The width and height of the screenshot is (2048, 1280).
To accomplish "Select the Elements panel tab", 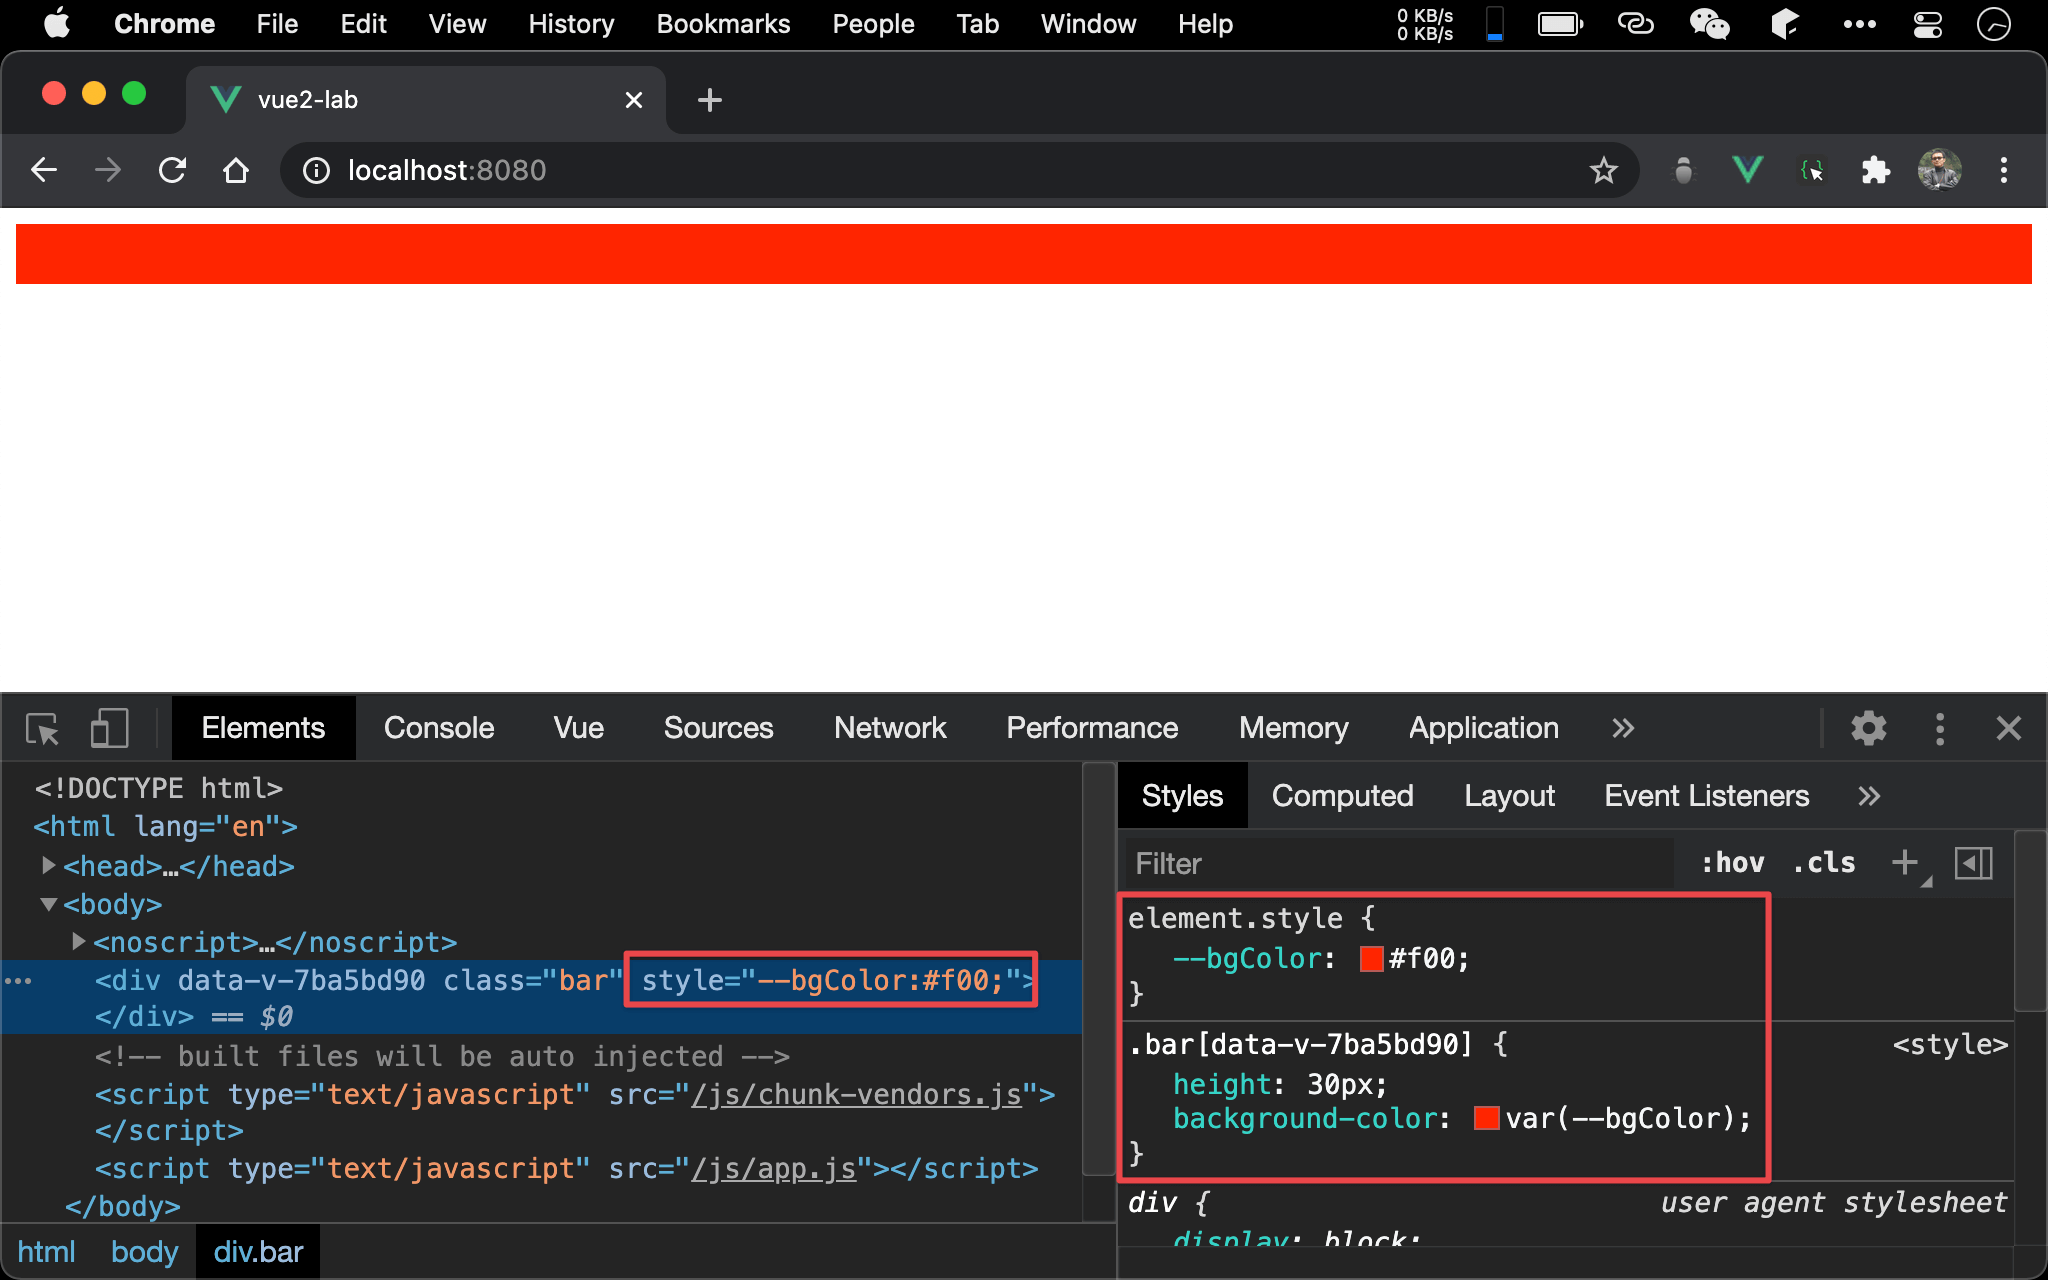I will pos(263,728).
